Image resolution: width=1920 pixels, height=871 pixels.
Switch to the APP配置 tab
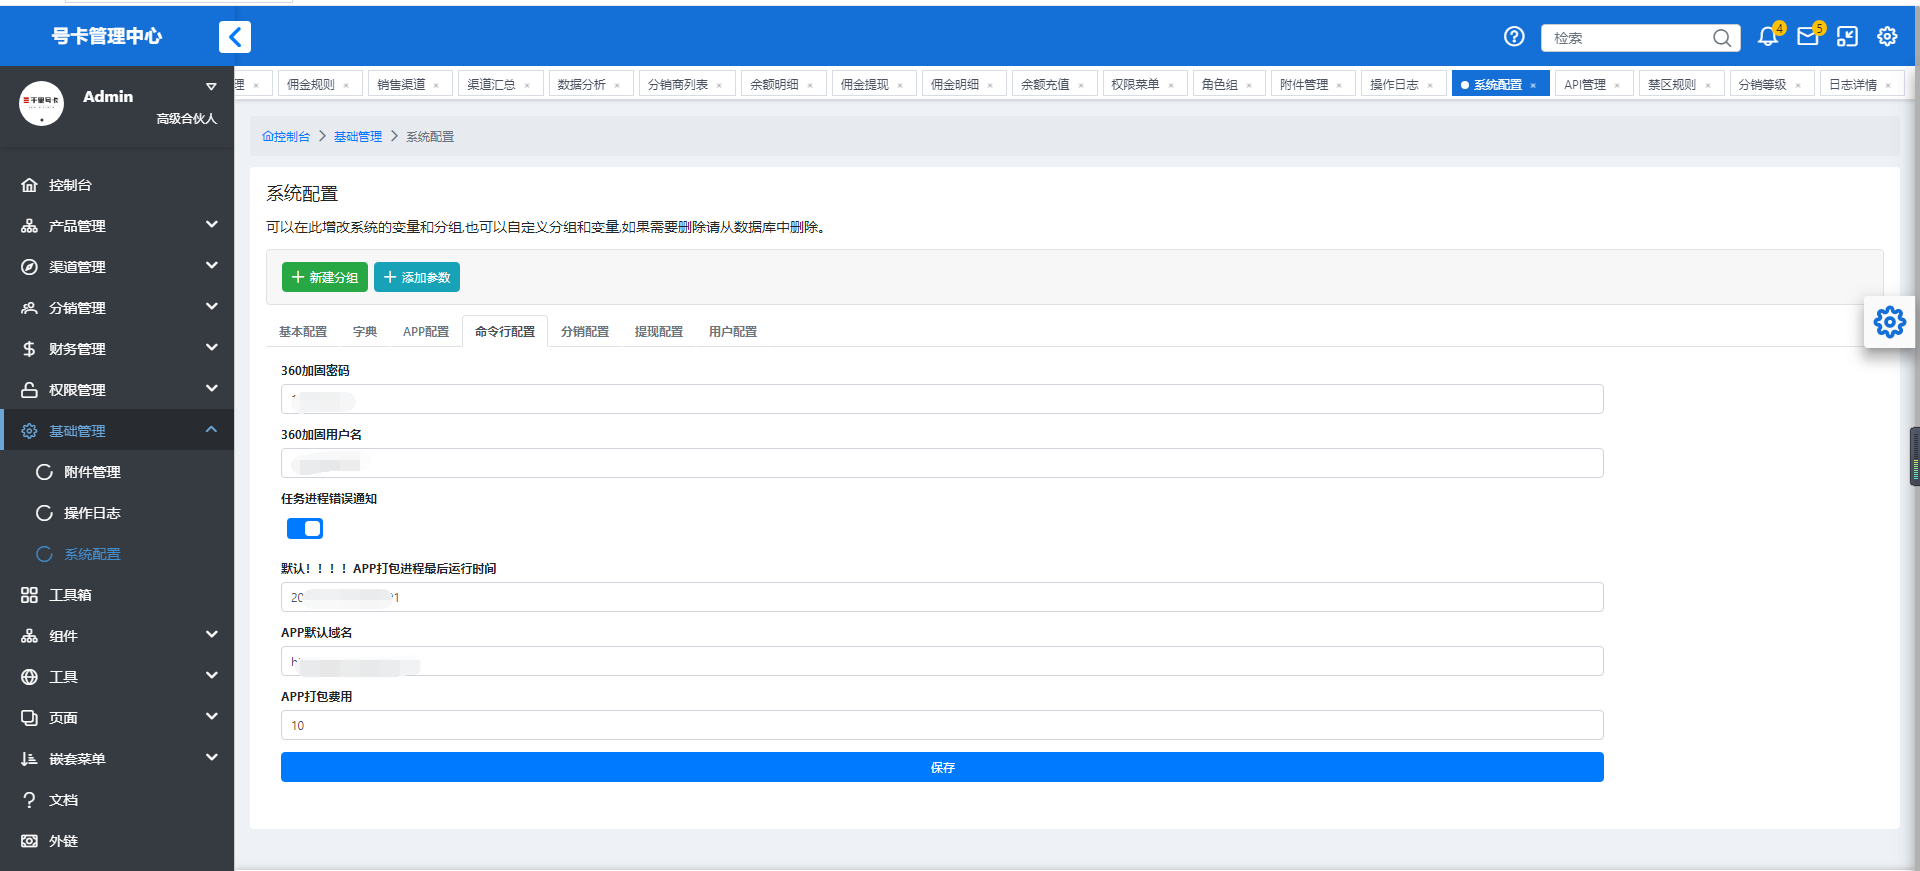tap(426, 332)
